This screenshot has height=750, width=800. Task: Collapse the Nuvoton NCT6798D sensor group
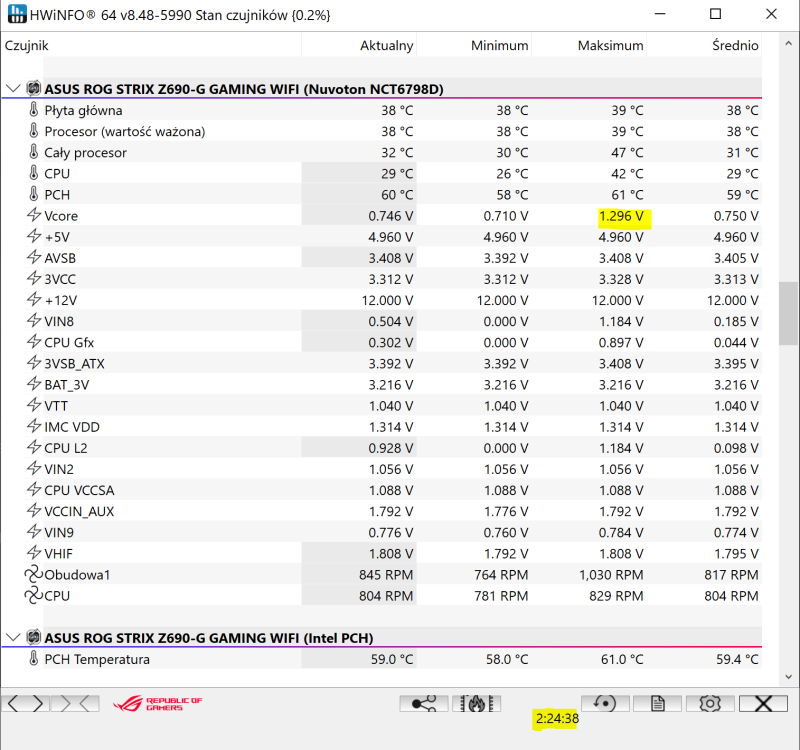click(x=13, y=89)
